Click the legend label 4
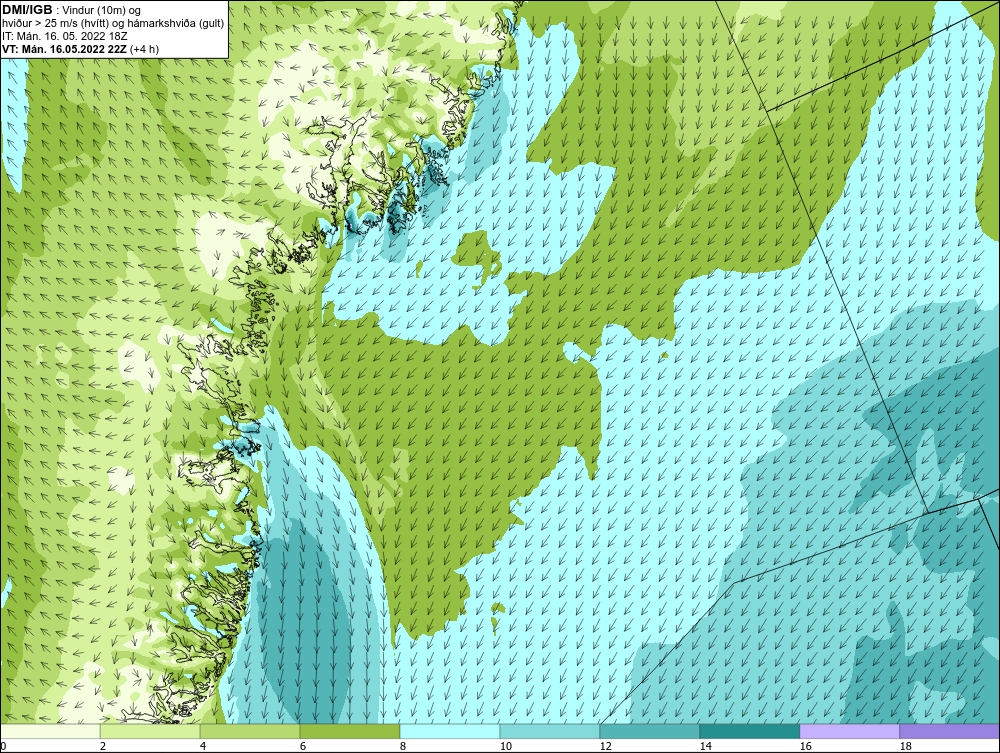Viewport: 1000px width, 753px height. point(203,746)
